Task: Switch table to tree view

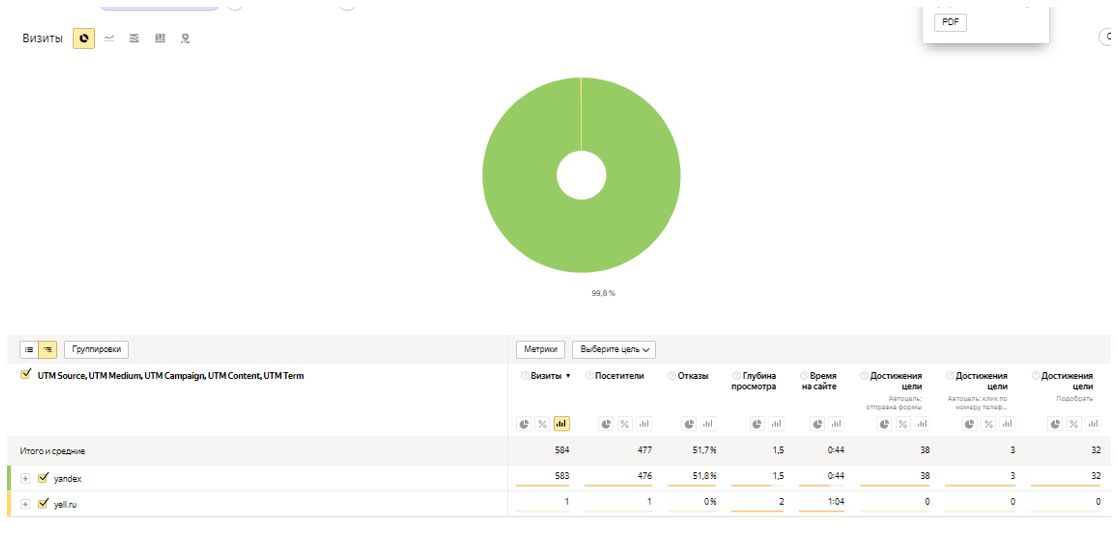Action: [x=48, y=350]
